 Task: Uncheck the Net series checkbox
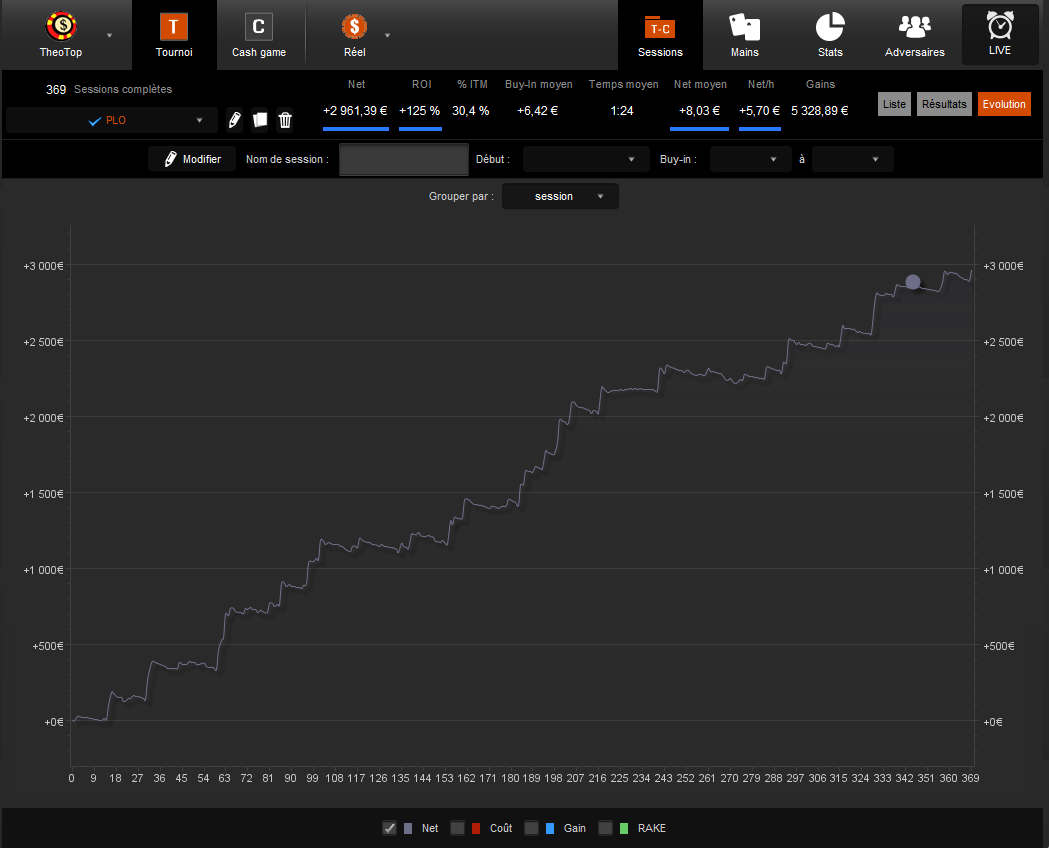pos(389,828)
